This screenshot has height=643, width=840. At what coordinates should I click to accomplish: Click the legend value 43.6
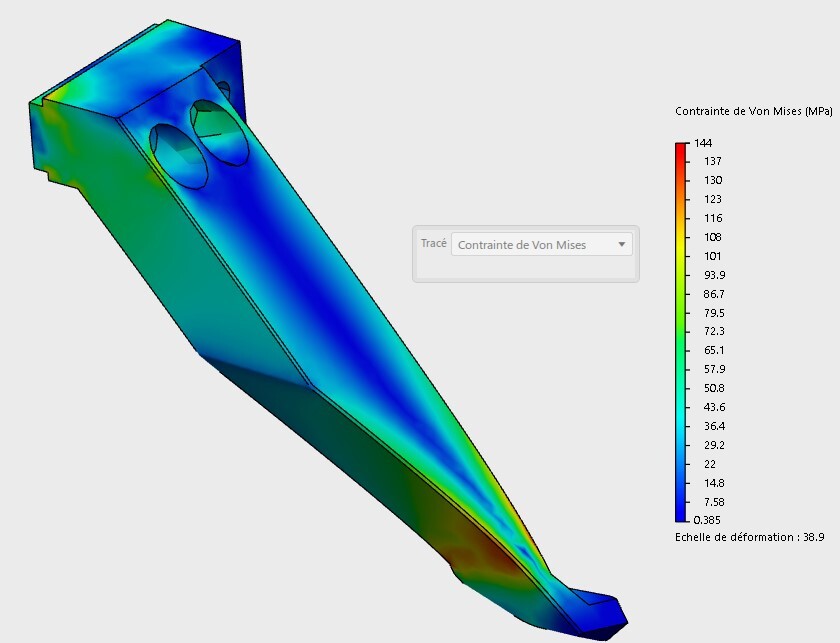tap(715, 407)
